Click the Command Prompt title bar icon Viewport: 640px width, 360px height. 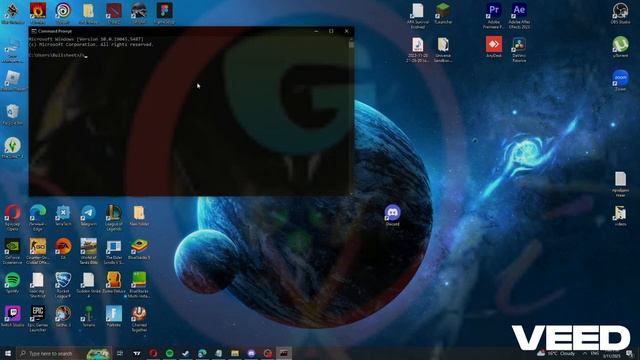(x=34, y=31)
